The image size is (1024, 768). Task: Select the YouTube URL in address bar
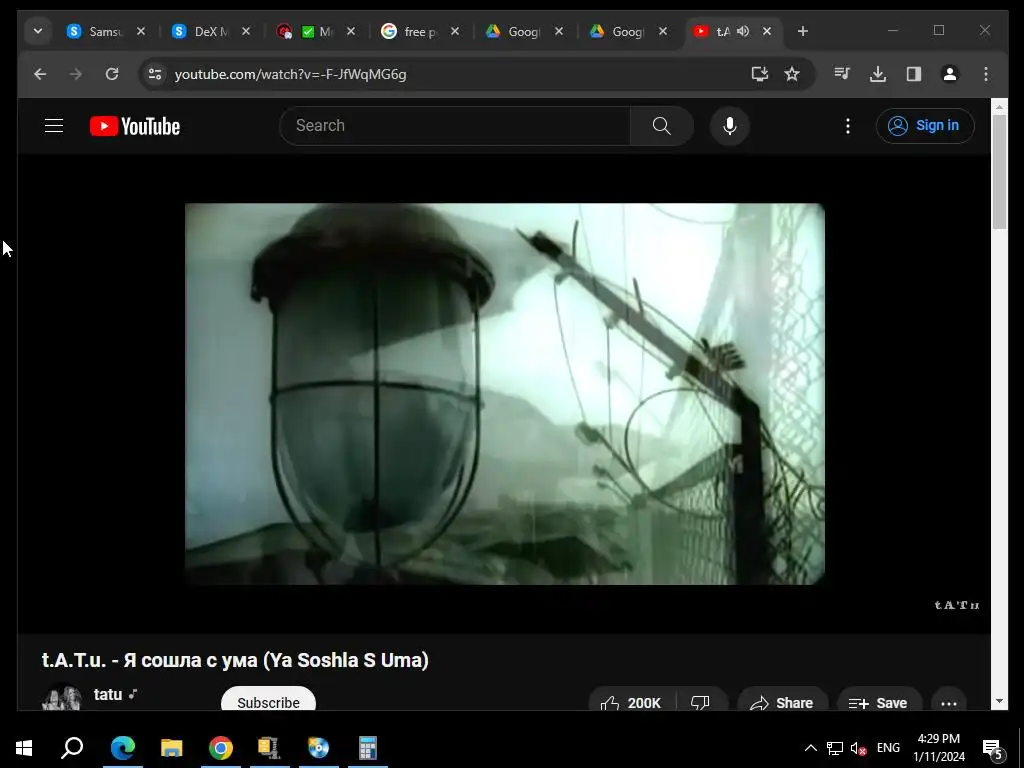[291, 74]
